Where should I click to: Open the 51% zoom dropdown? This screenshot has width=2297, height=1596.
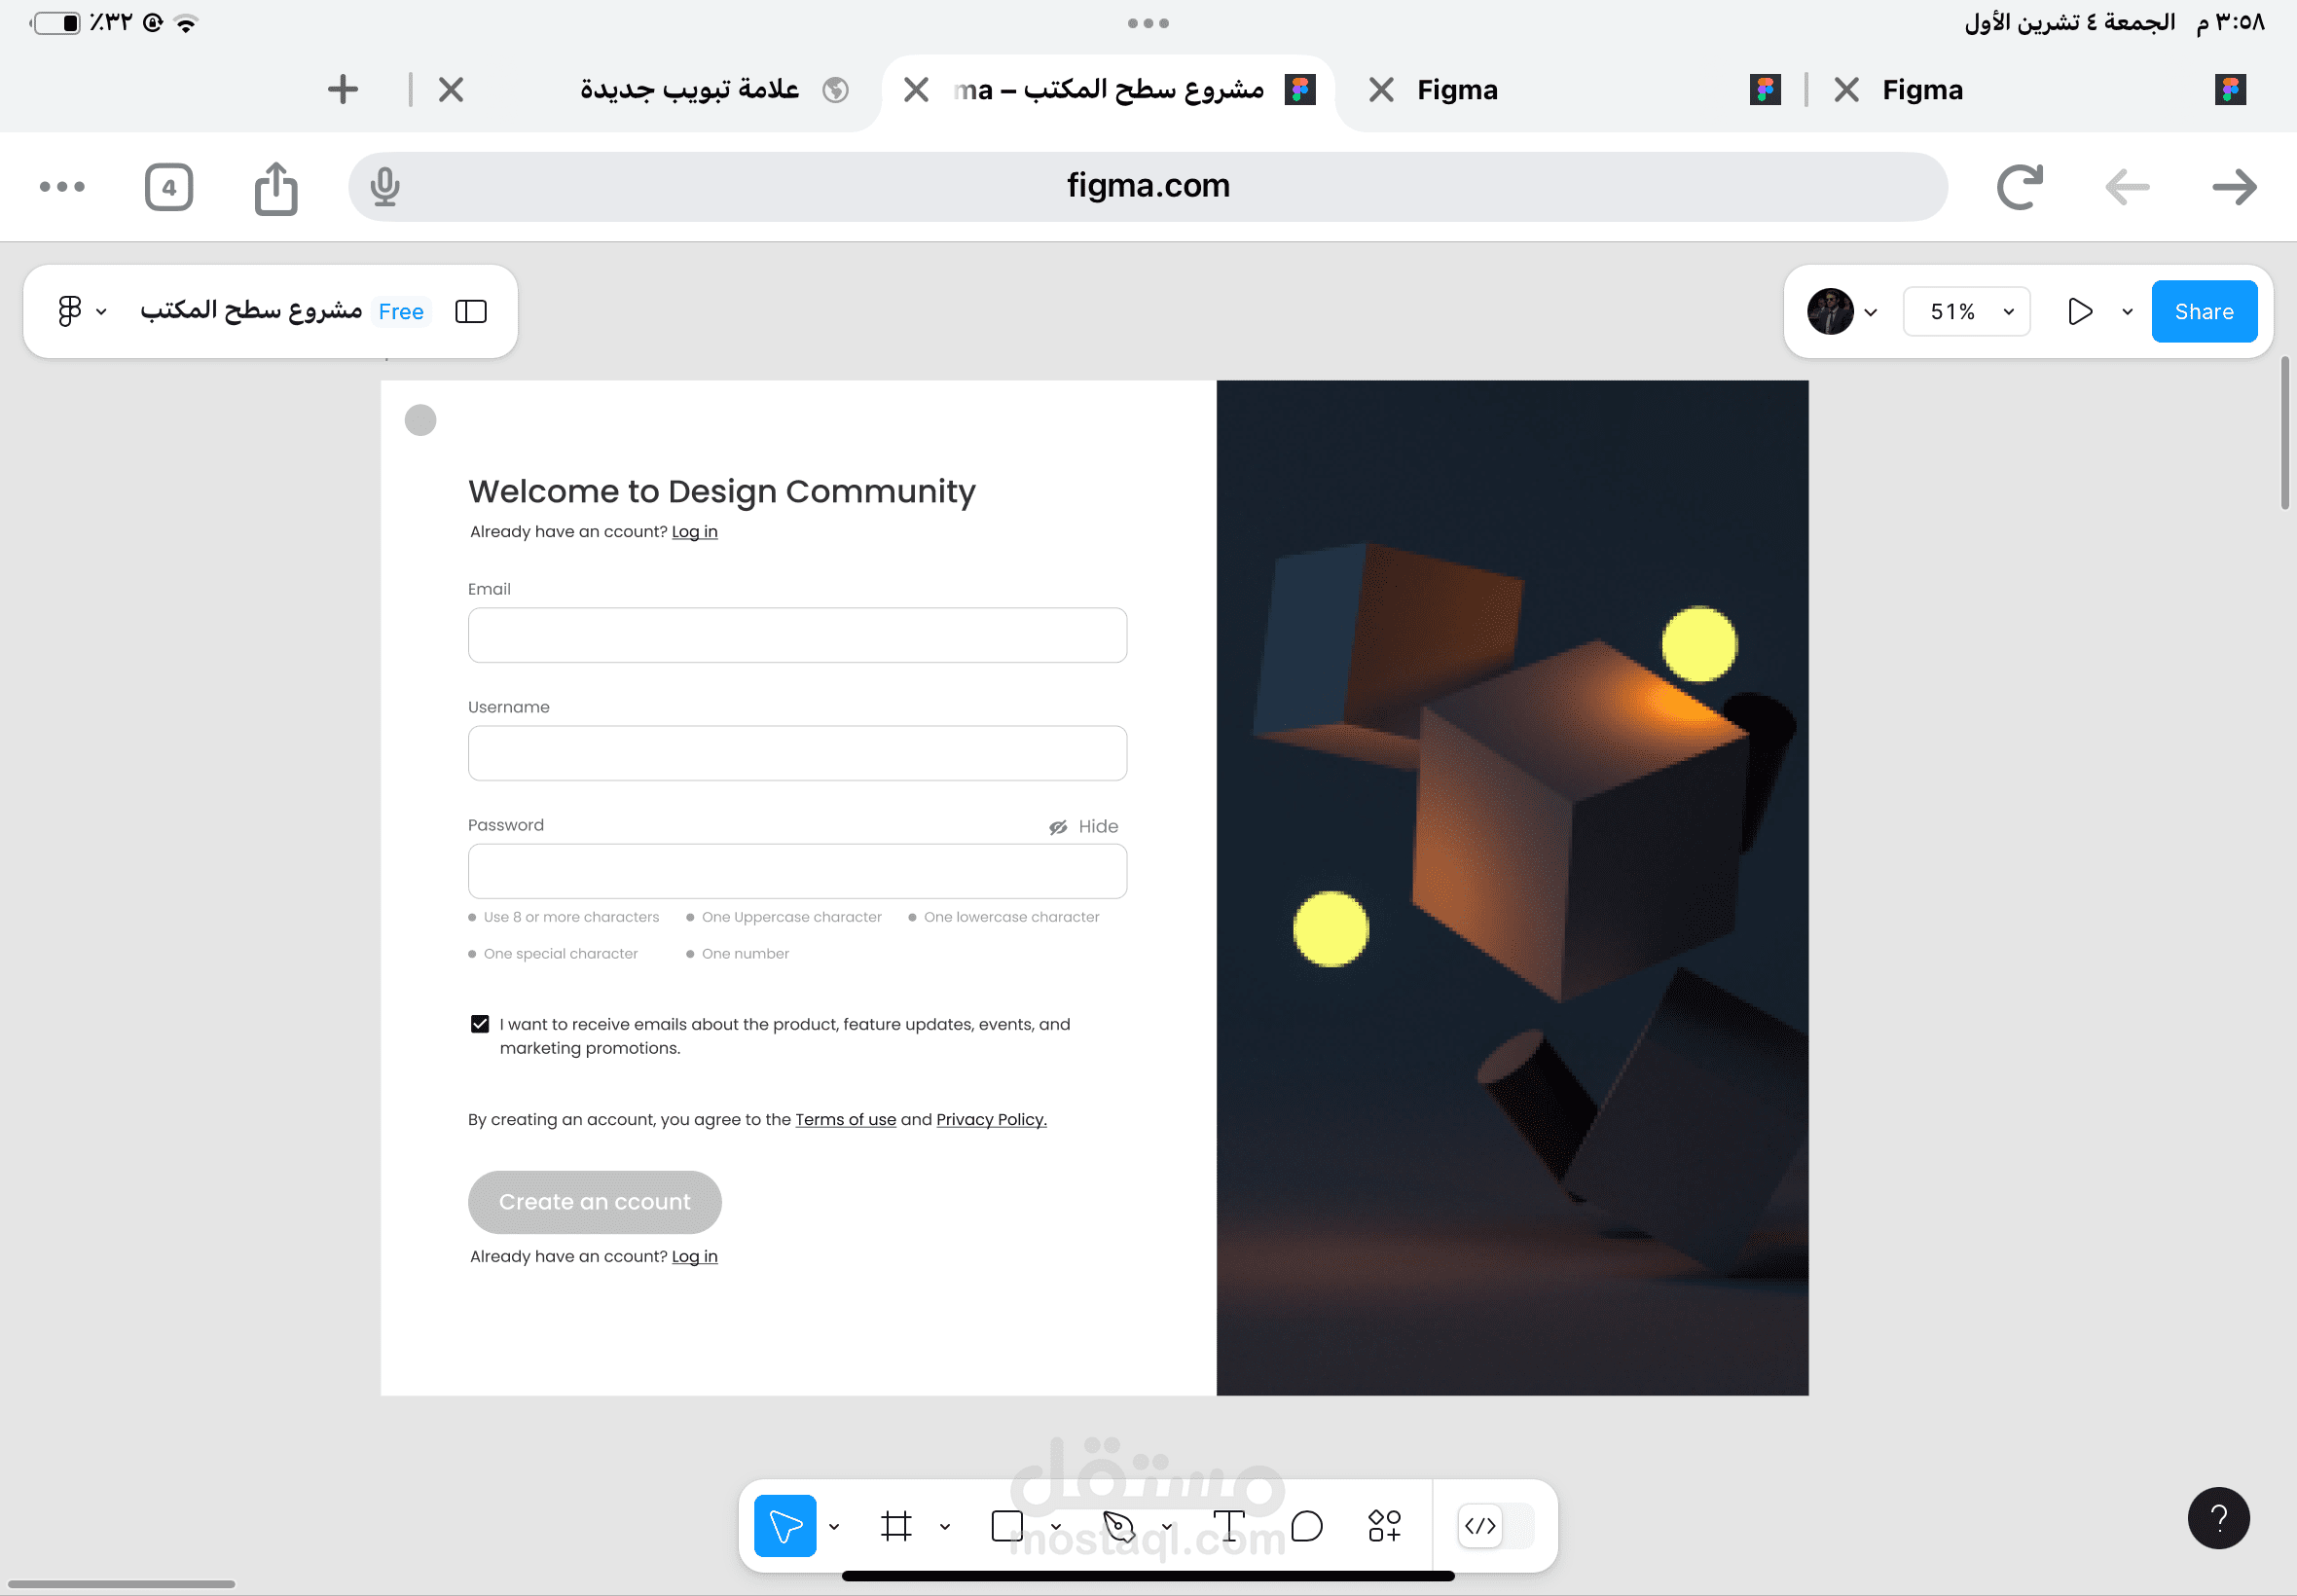1966,311
